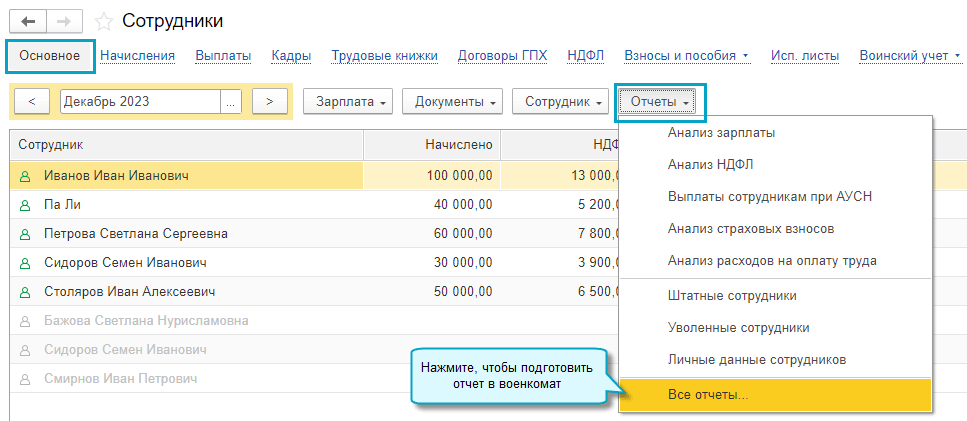Click employee icon beside Иванов Иван Иванович
Screen dimensions: 967x421
tap(25, 176)
